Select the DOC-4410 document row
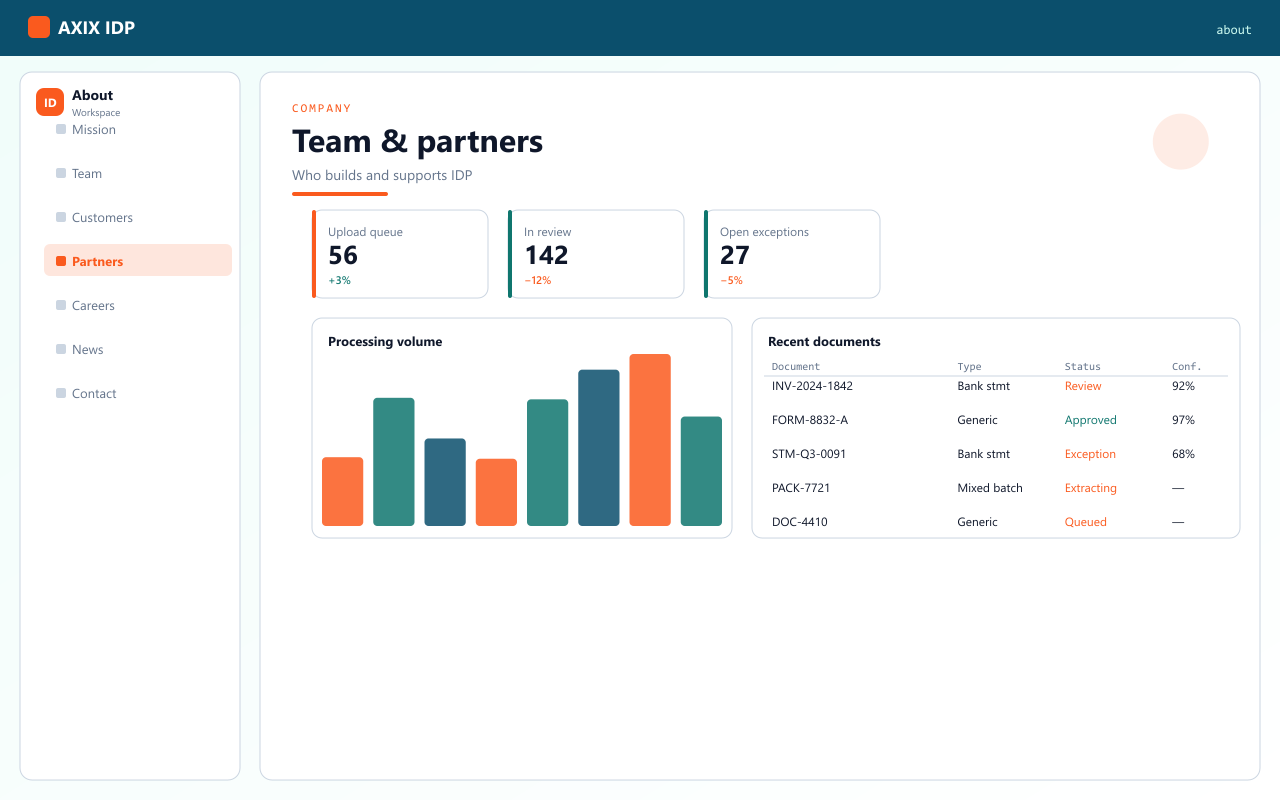The width and height of the screenshot is (1280, 800). (996, 522)
